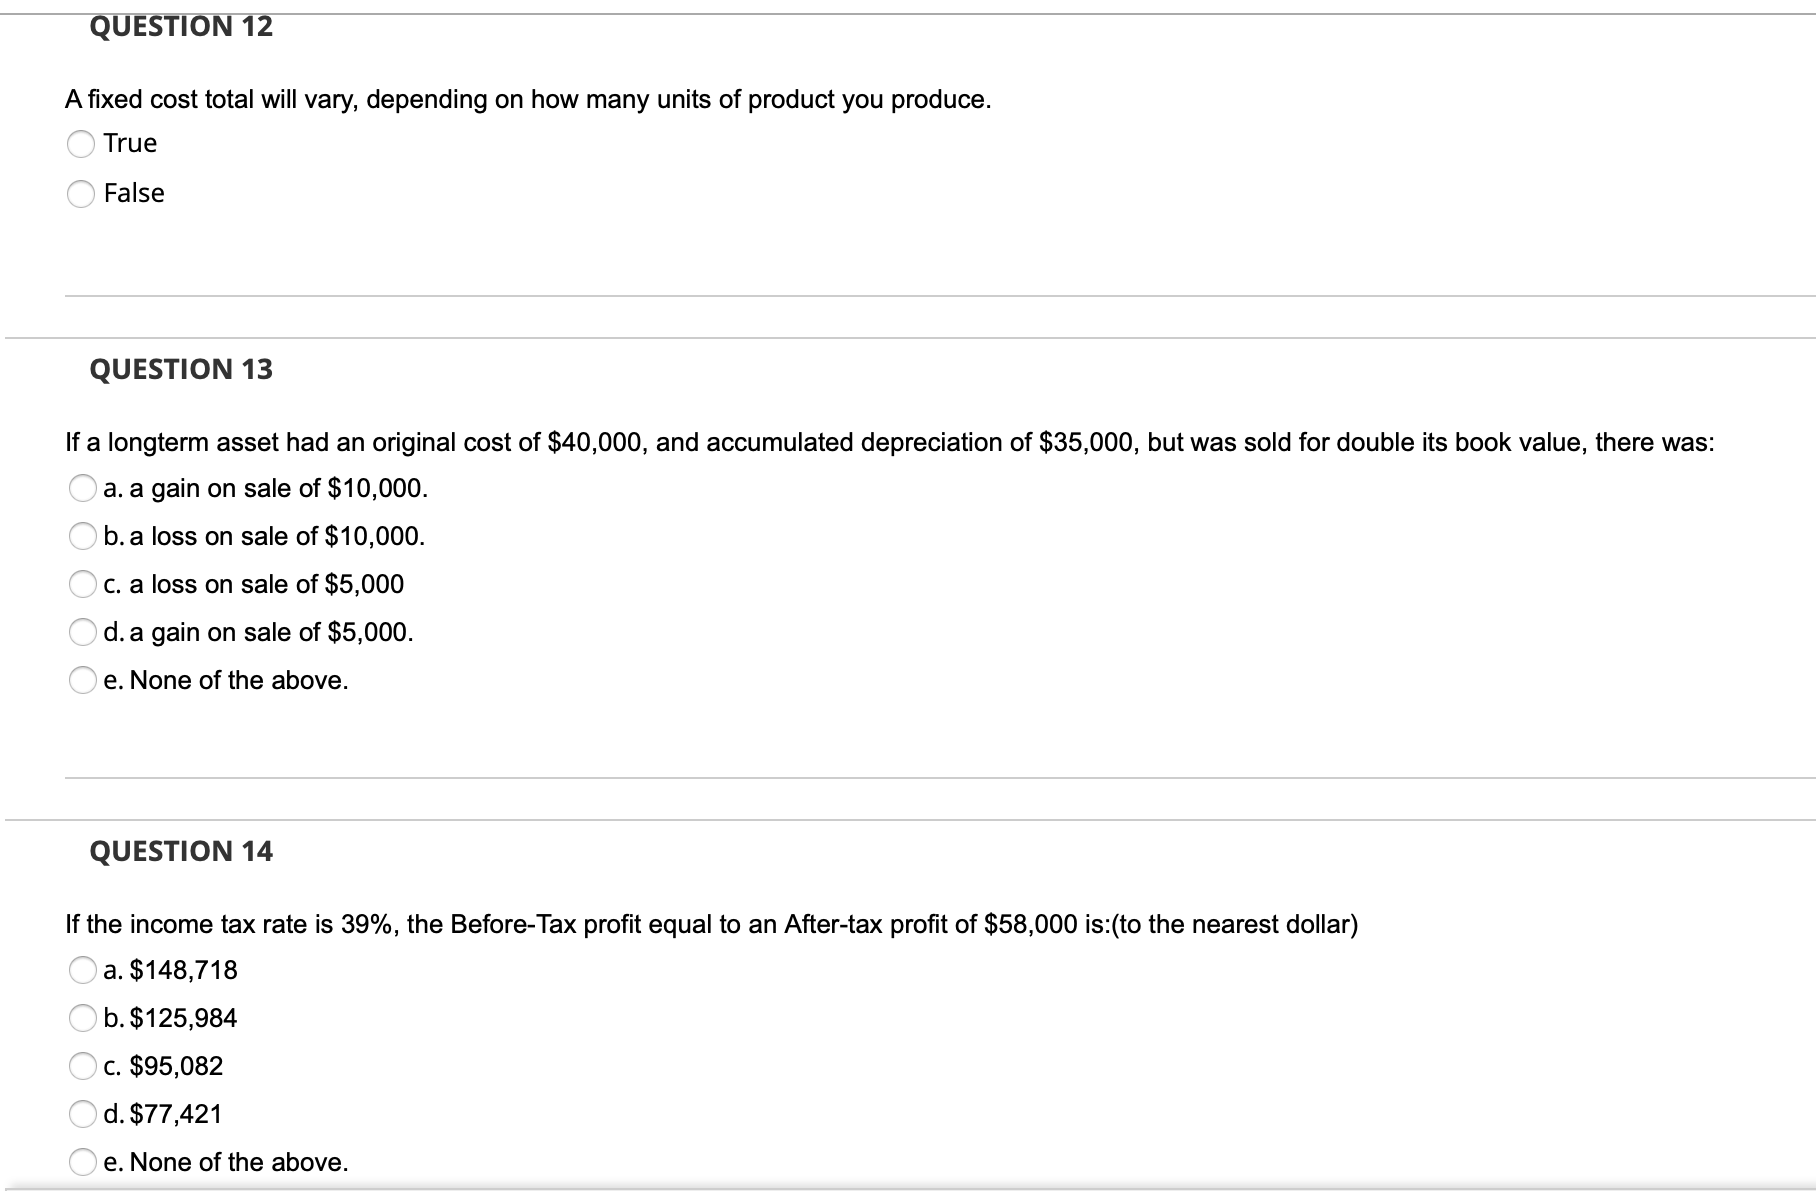Screen dimensions: 1816x1191
Task: Click the QUESTION 14 heading
Action: click(181, 851)
